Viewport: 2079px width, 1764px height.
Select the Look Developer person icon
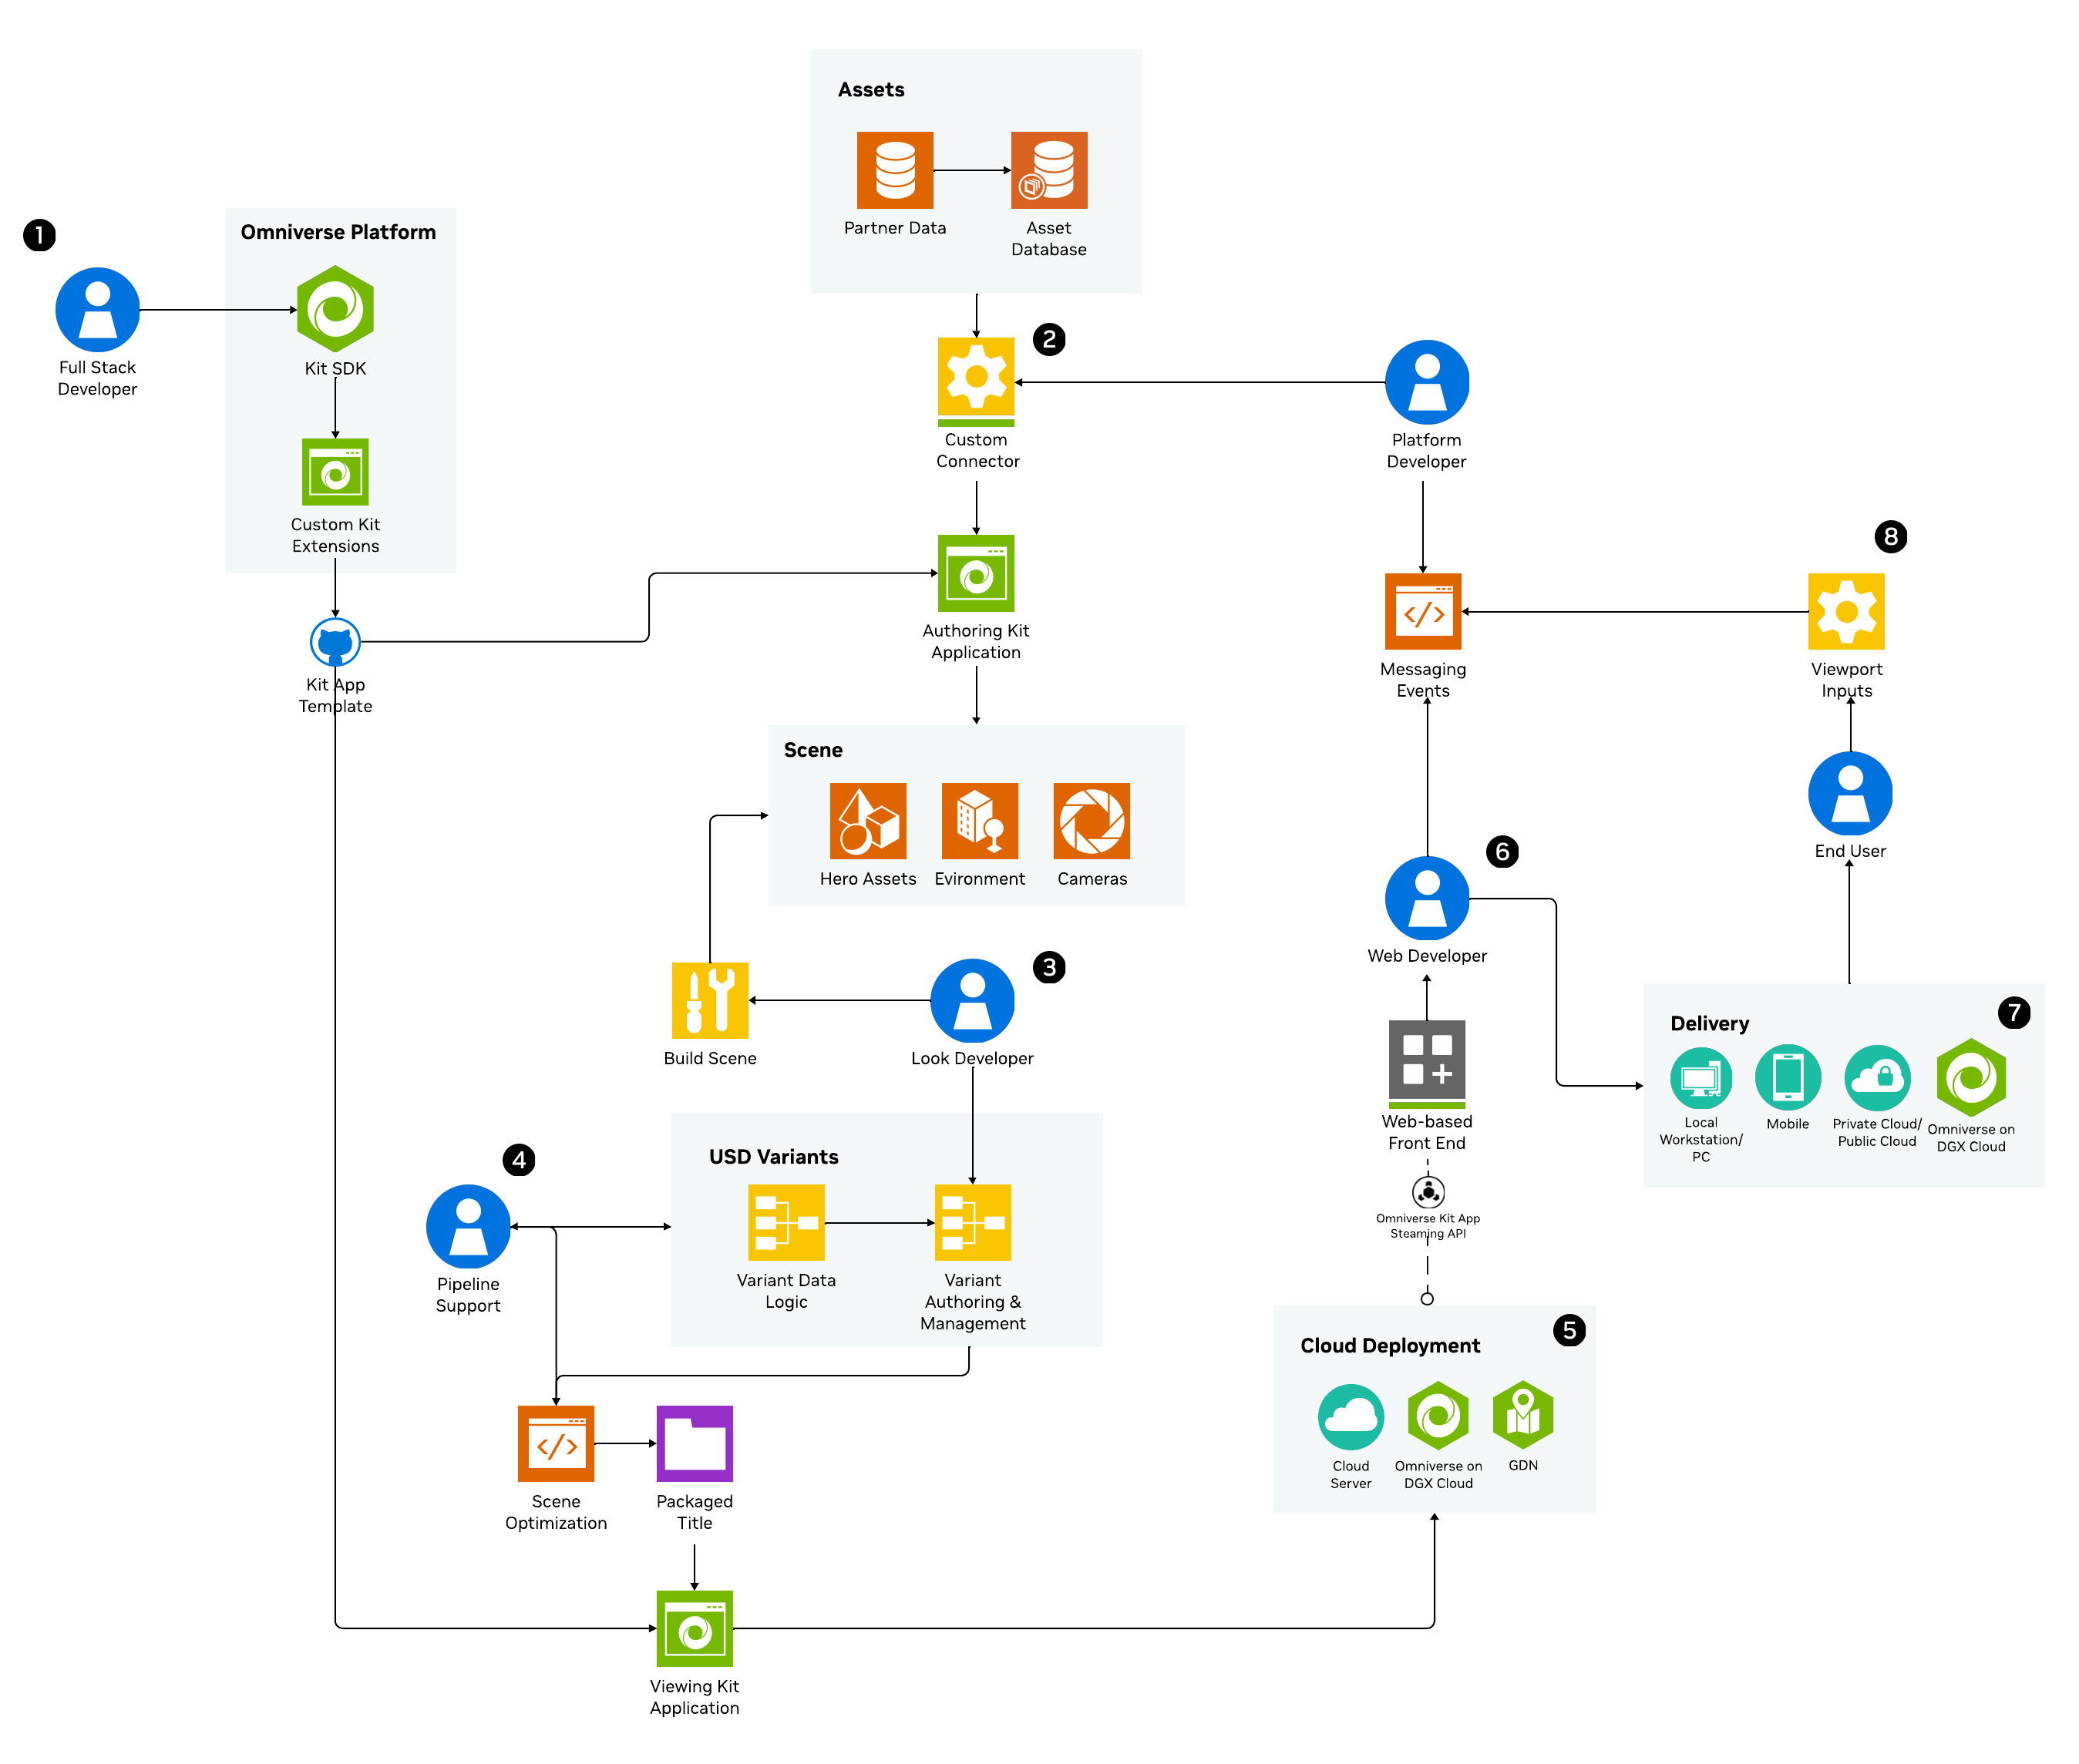[972, 1000]
